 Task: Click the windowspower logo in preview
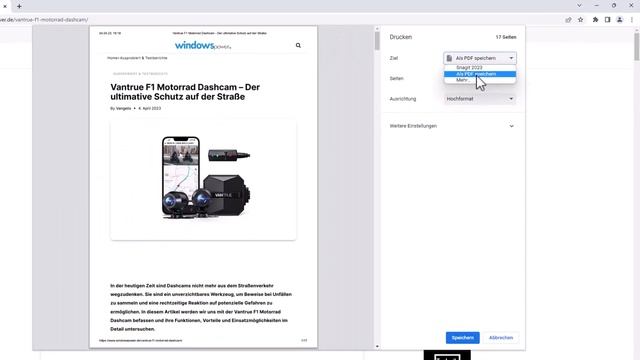(203, 45)
